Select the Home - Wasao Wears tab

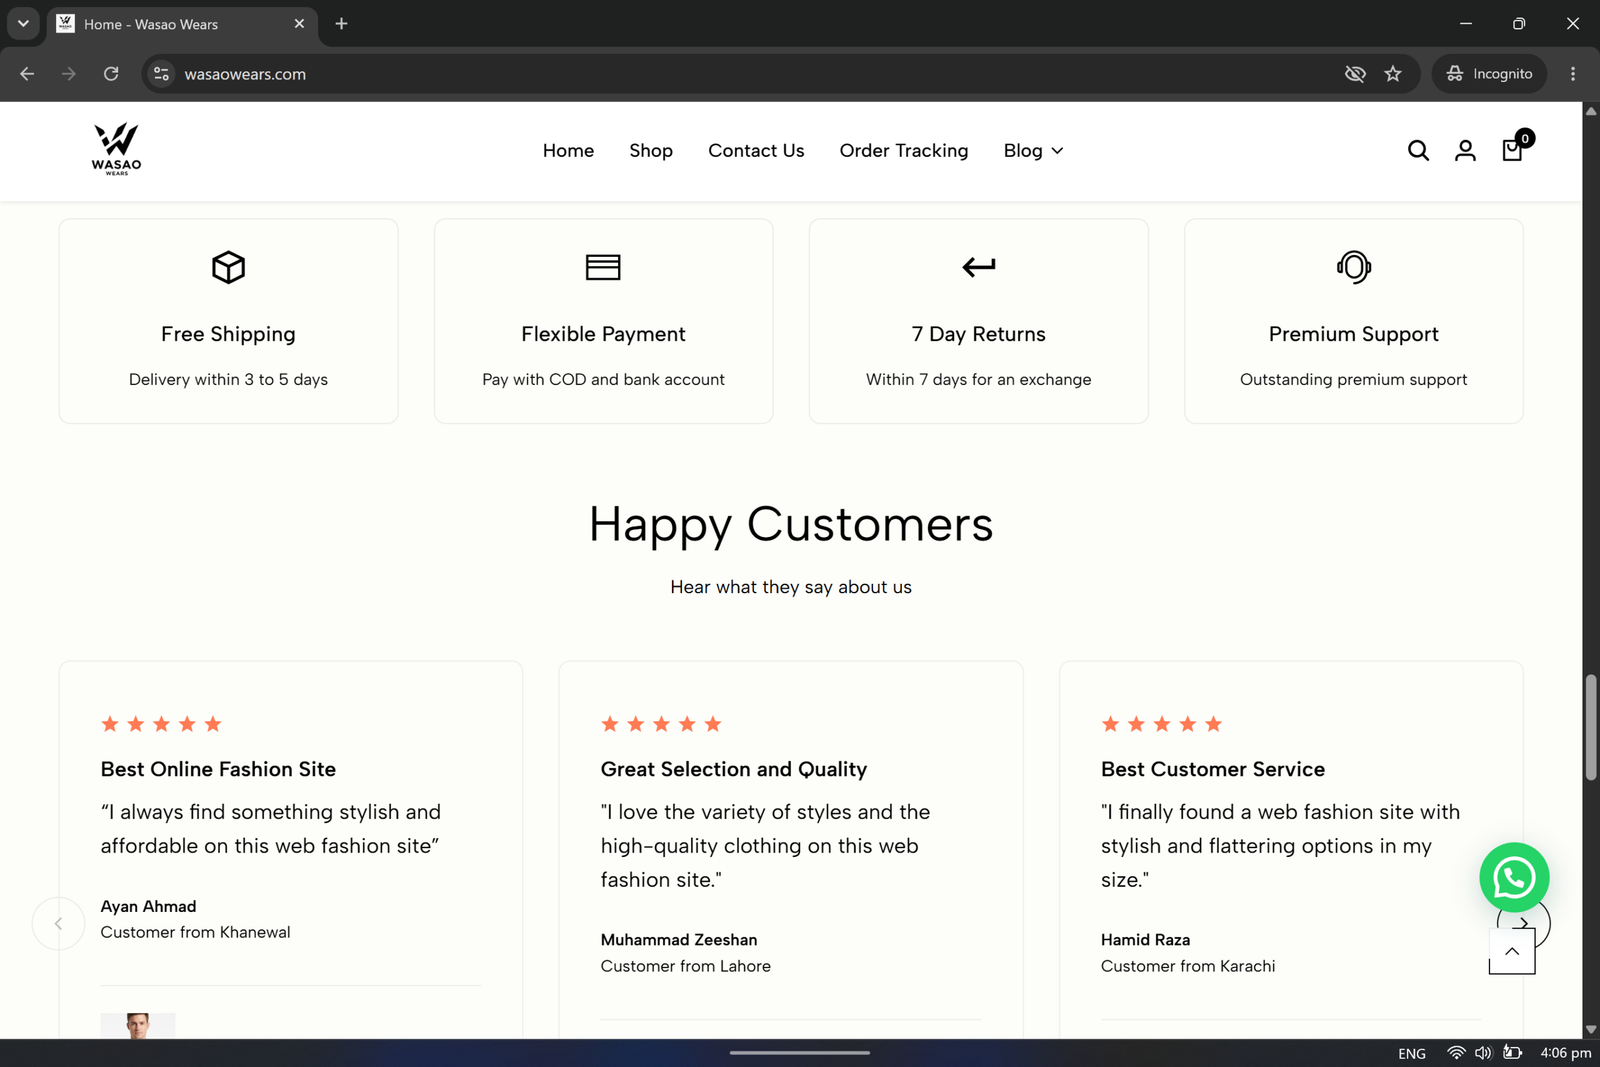tap(182, 24)
